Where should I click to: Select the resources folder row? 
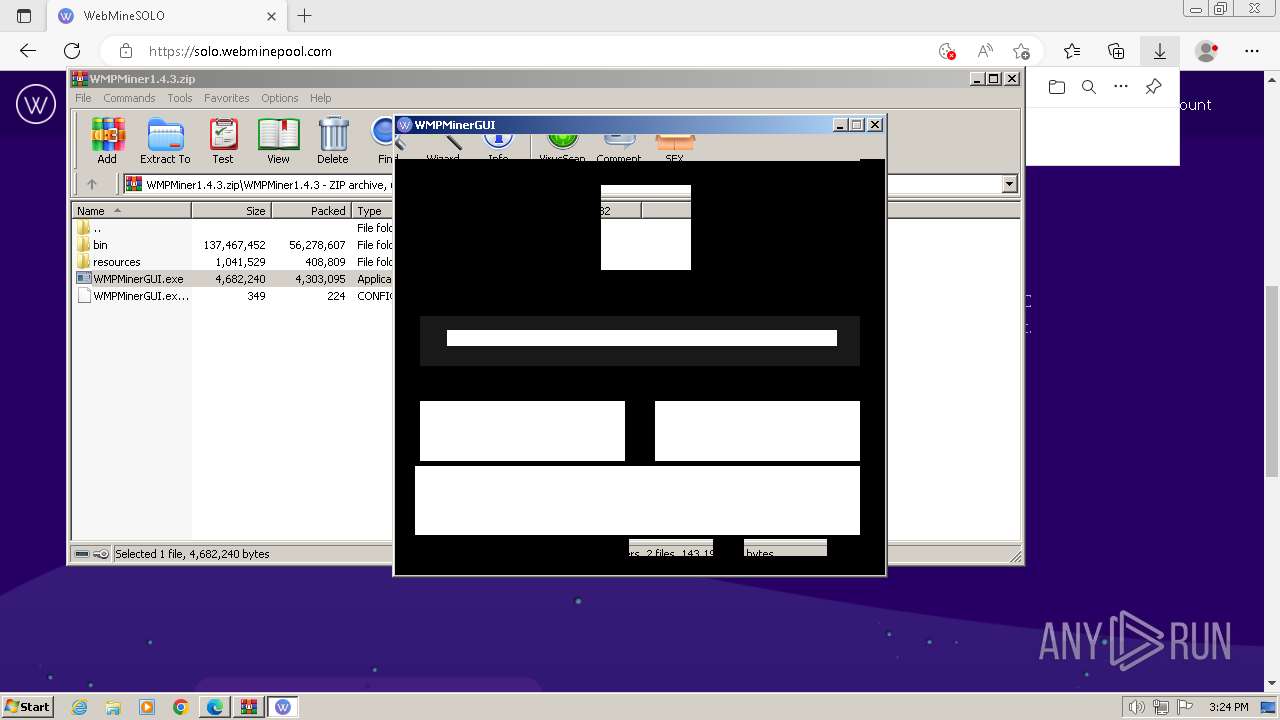pos(232,261)
